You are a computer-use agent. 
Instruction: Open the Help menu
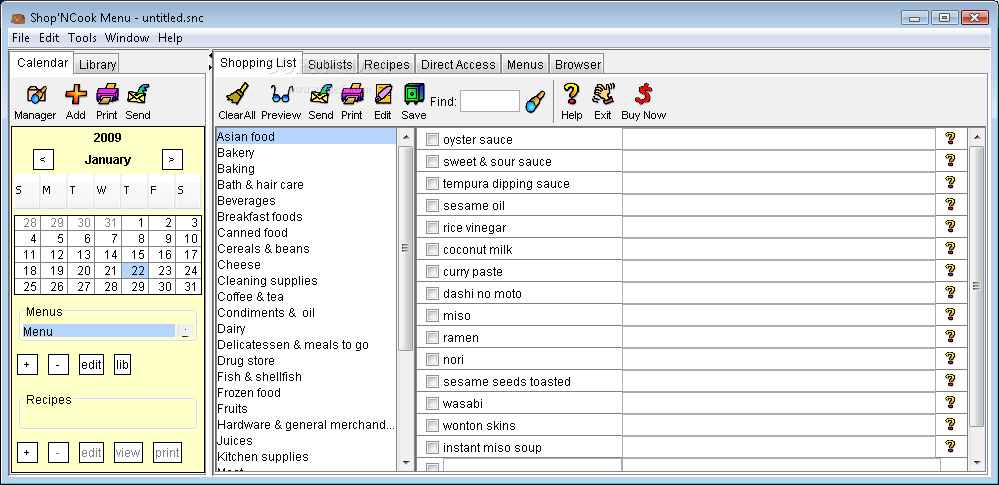pos(170,38)
